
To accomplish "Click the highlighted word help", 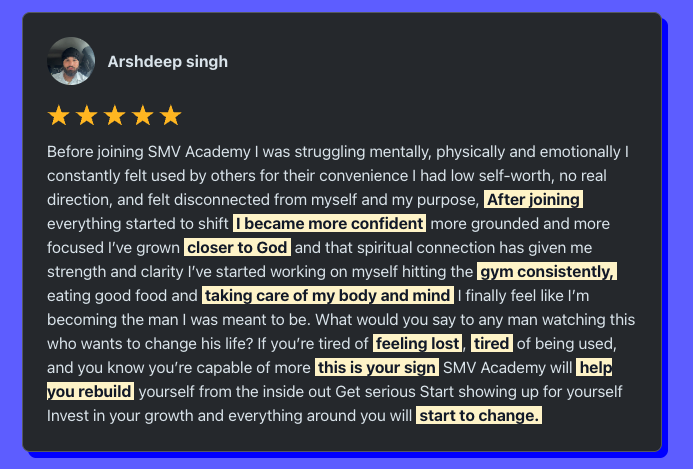I will (594, 367).
